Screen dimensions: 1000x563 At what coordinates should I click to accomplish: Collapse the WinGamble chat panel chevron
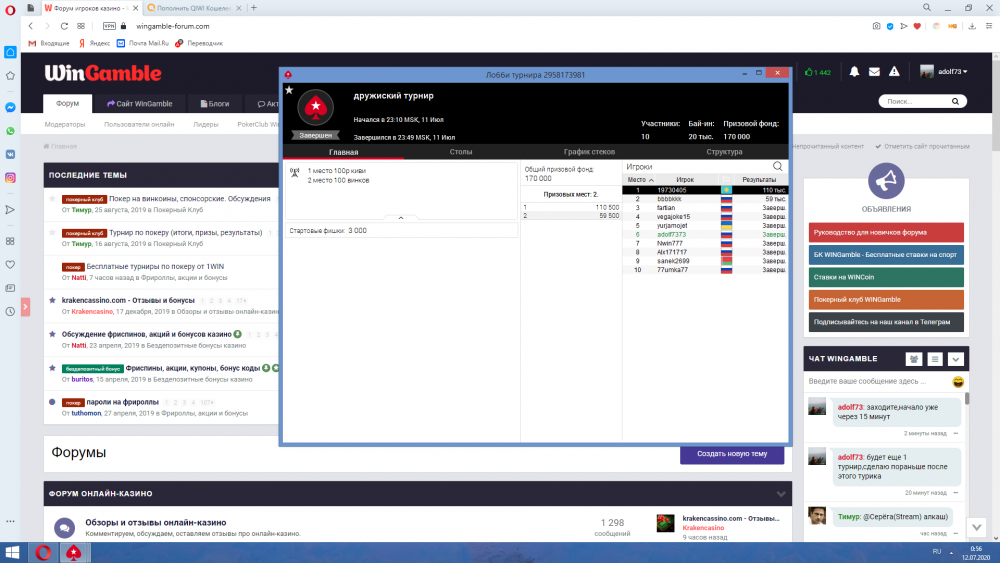click(956, 359)
